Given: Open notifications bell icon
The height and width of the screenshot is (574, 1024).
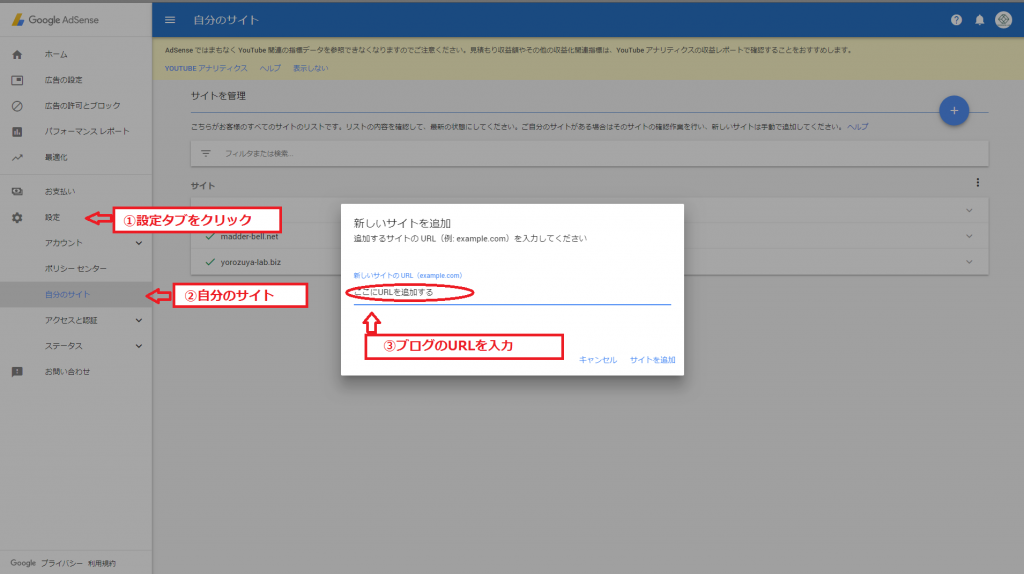Looking at the screenshot, I should pyautogui.click(x=980, y=20).
